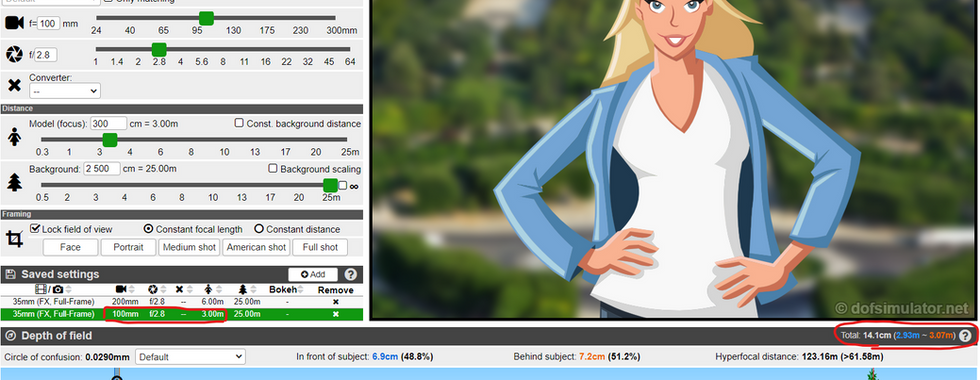Click the floppy disk icon in Saved settings header

point(10,274)
